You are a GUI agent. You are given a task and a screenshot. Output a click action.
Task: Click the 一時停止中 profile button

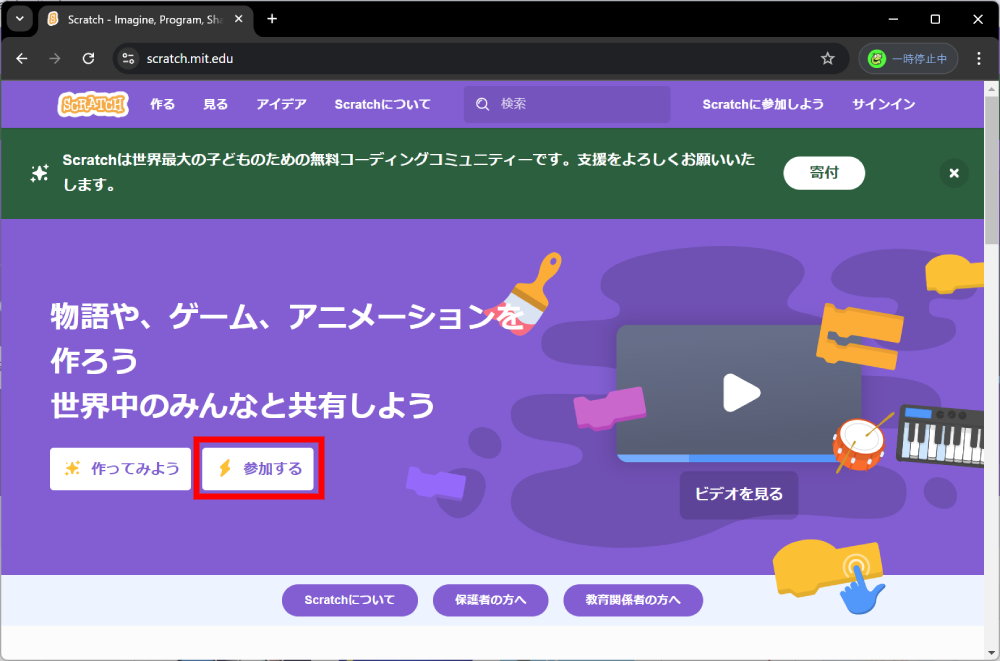[x=908, y=59]
